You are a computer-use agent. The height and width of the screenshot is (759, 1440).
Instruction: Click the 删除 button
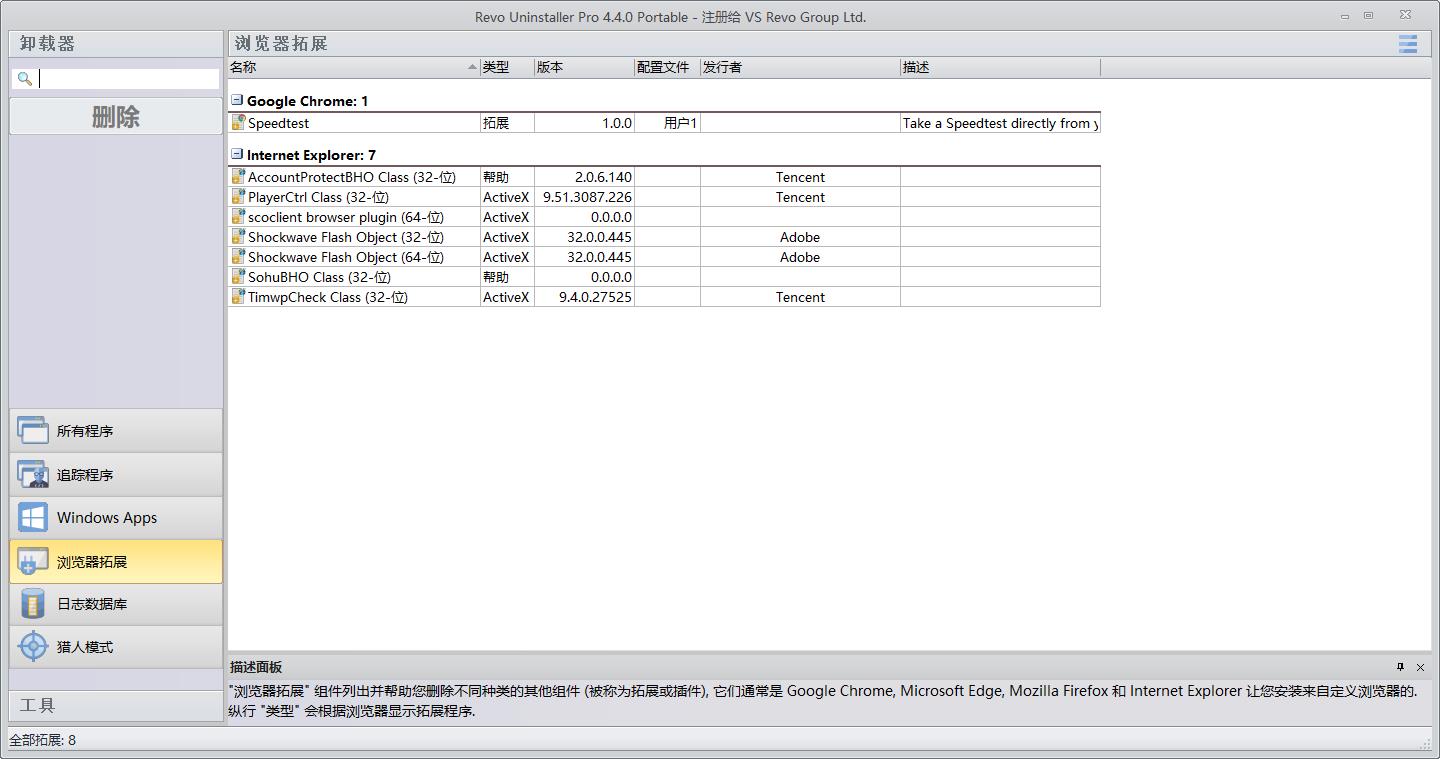[x=116, y=116]
